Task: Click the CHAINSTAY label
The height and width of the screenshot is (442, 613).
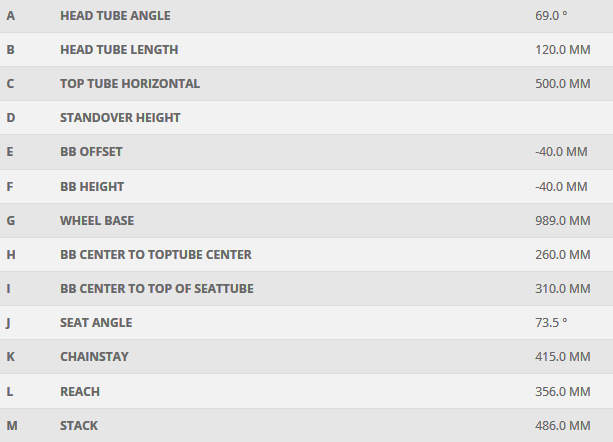Action: point(94,357)
